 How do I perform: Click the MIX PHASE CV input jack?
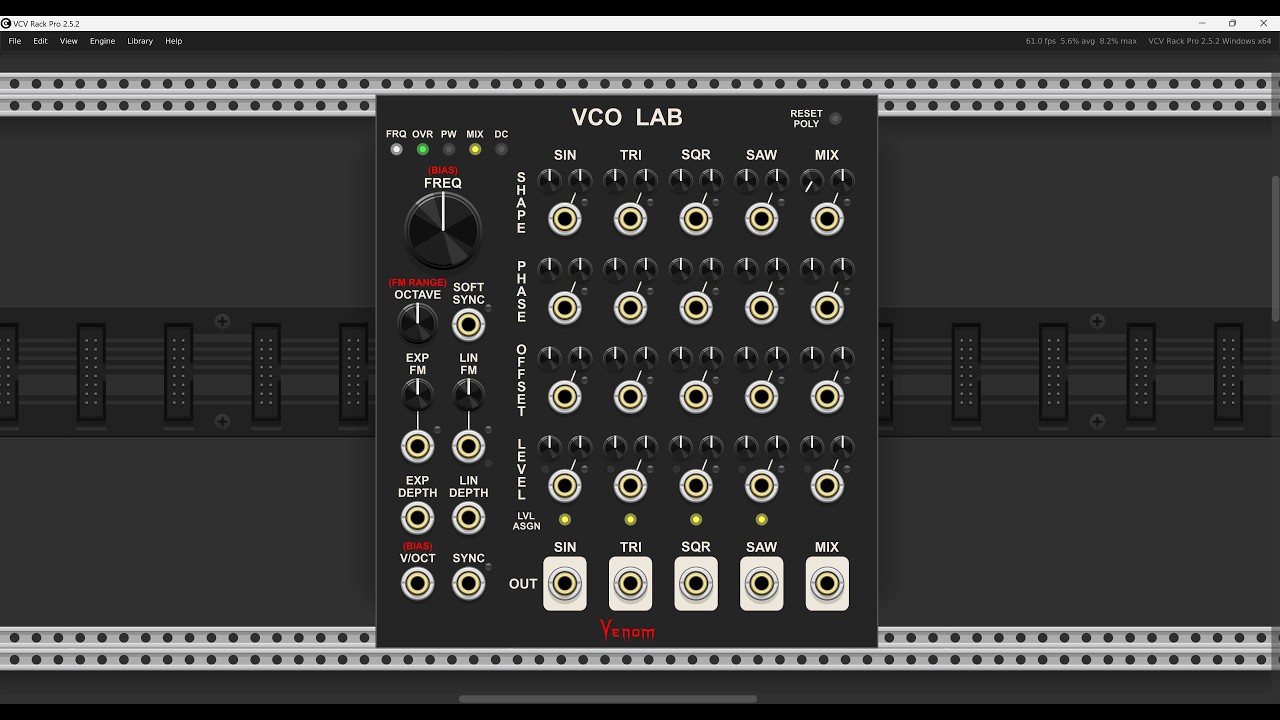[x=827, y=308]
